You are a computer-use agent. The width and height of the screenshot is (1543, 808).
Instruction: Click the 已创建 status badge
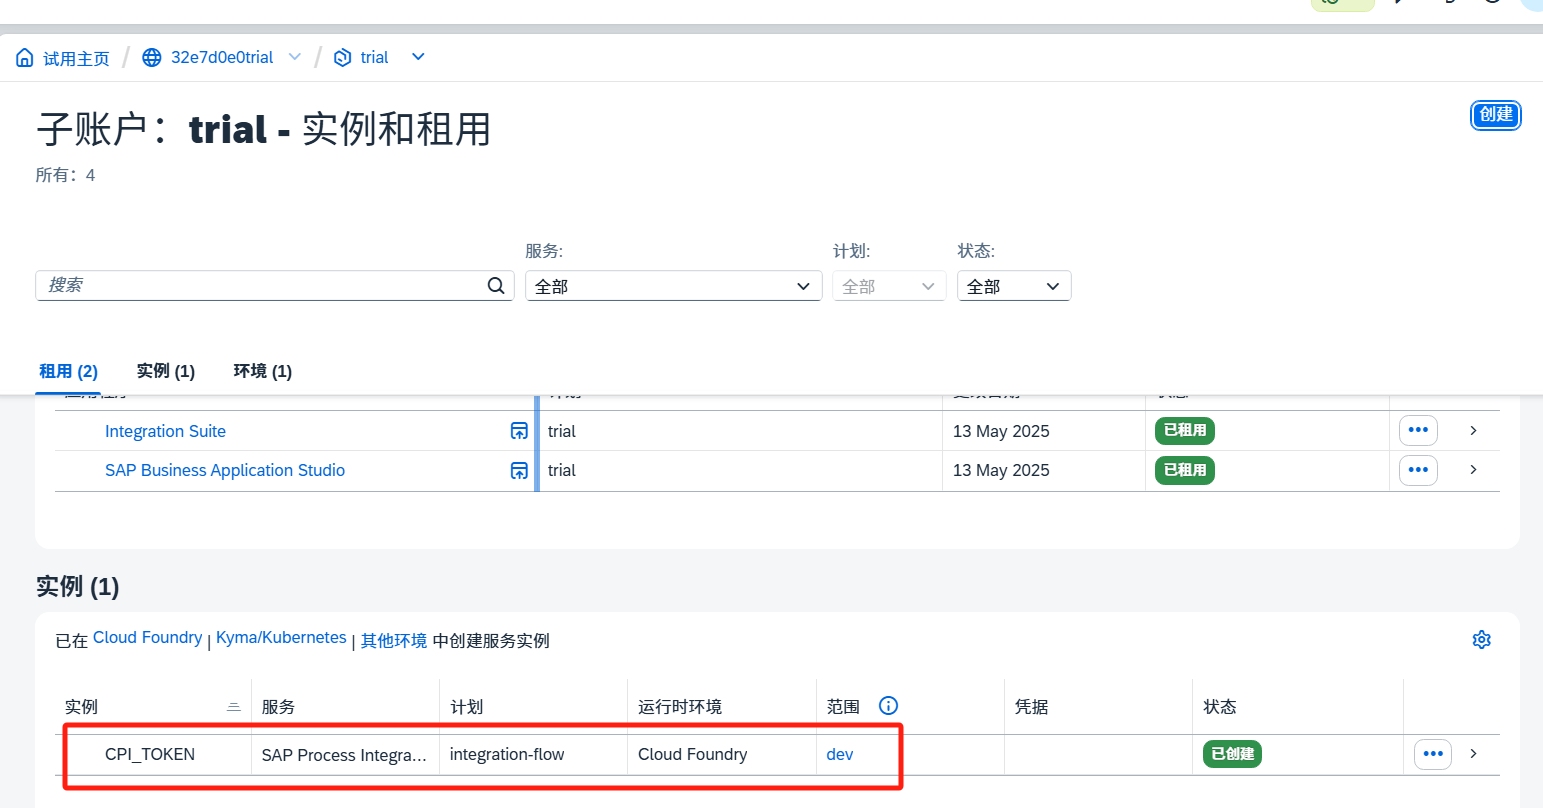pyautogui.click(x=1232, y=754)
